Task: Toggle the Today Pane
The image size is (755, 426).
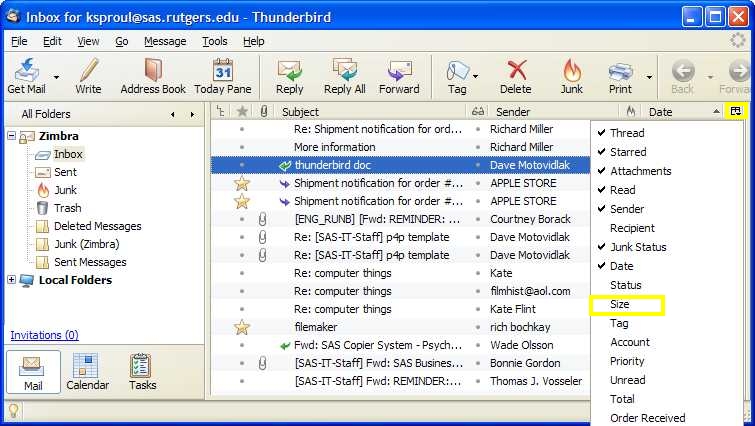Action: click(x=223, y=76)
